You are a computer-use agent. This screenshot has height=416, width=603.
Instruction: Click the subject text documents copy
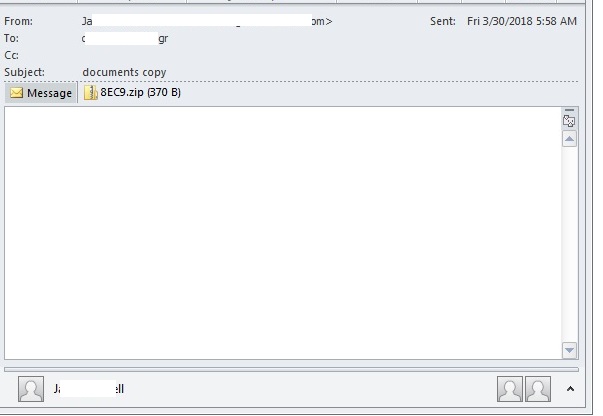[124, 72]
